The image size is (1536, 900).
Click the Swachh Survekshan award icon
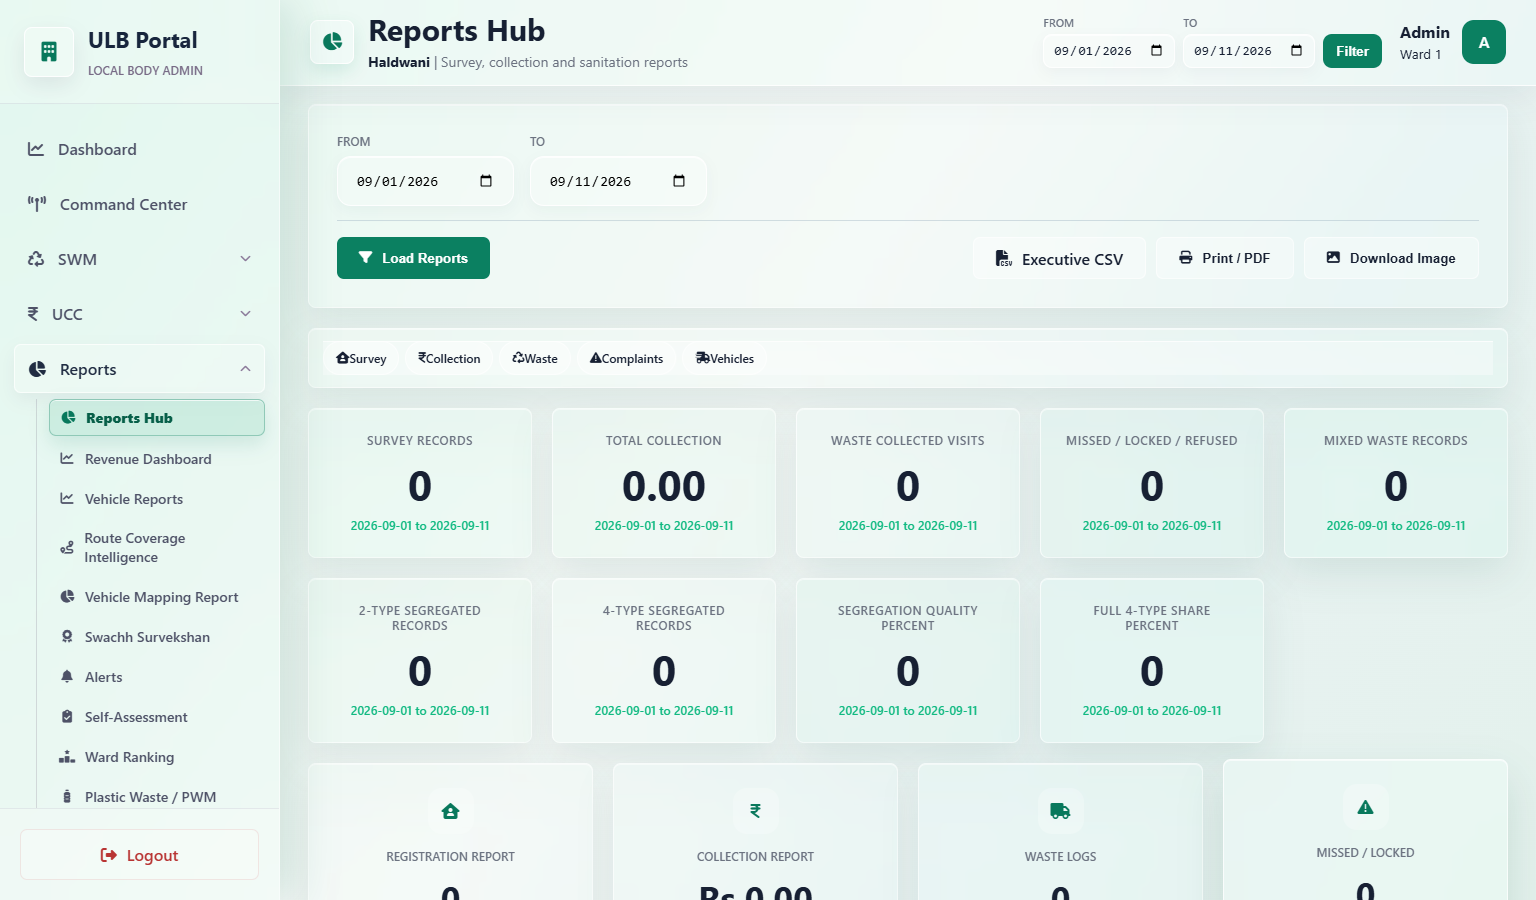tap(67, 637)
